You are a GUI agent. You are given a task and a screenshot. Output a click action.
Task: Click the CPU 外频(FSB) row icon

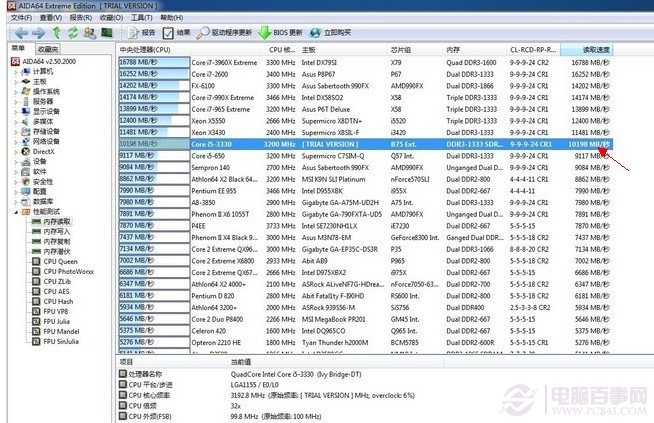pos(123,416)
